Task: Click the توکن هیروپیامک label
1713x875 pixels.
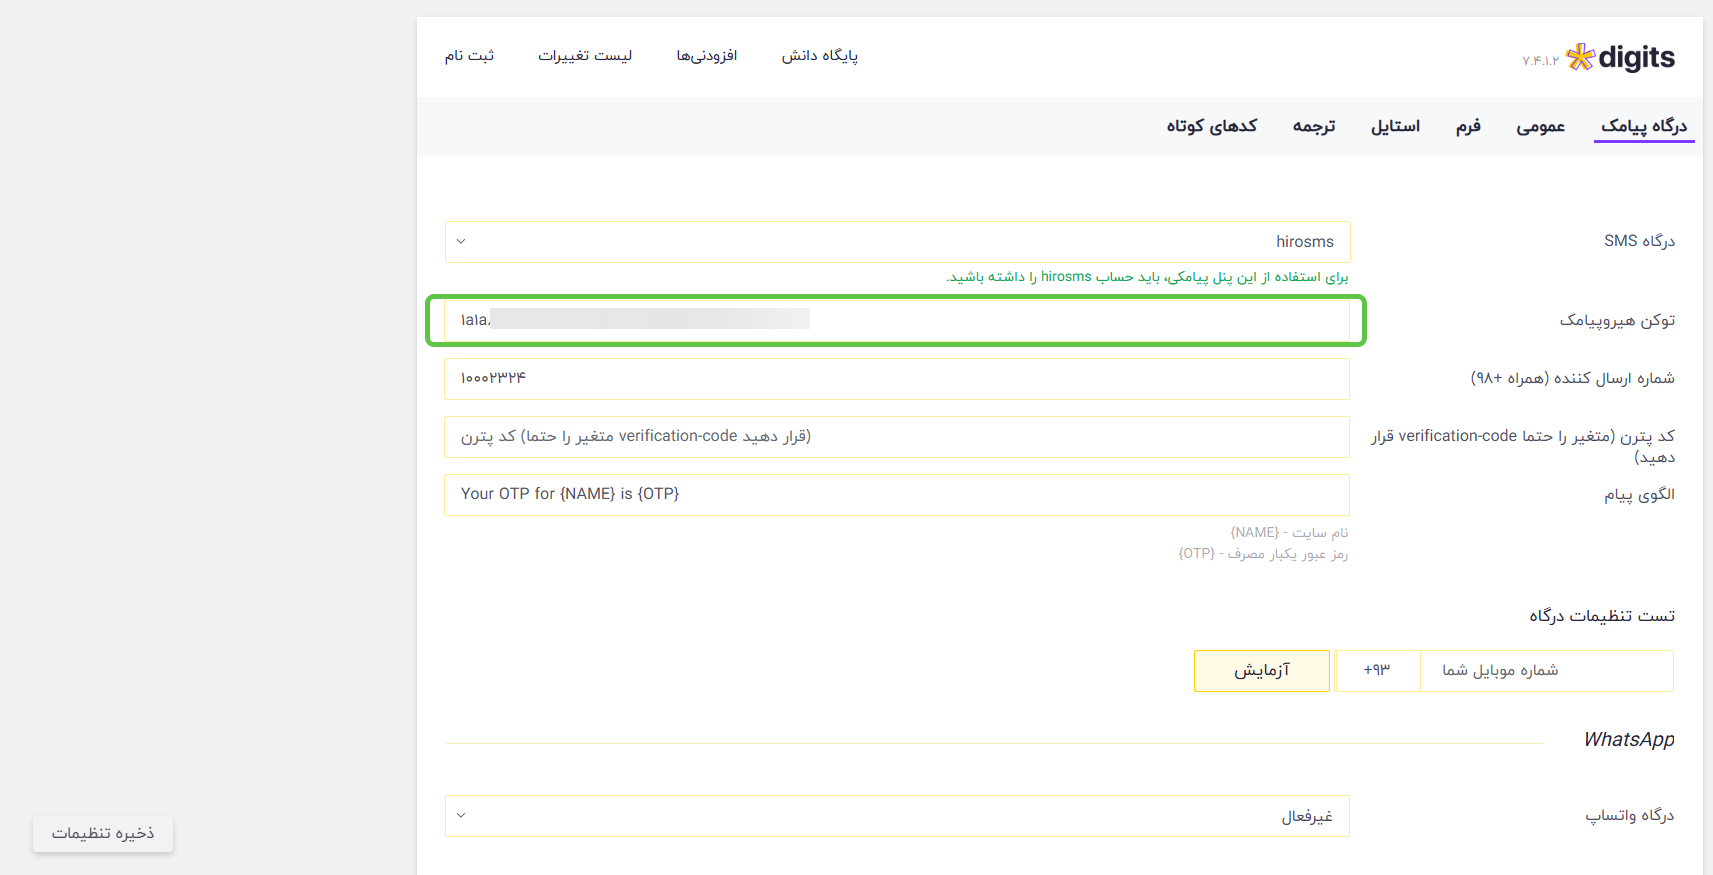Action: (1617, 320)
